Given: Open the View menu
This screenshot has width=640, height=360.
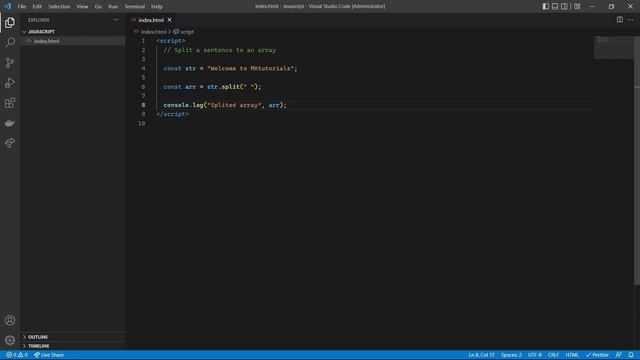Looking at the screenshot, I should 82,7.
